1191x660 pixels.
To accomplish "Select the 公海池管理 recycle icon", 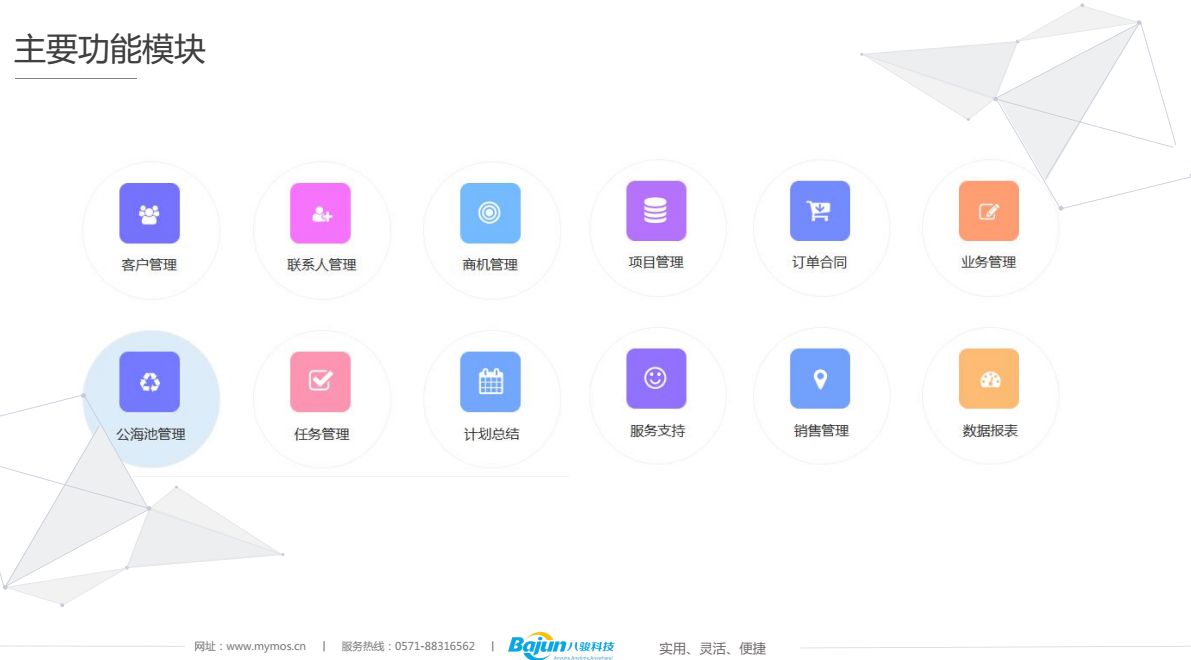I will [x=149, y=382].
